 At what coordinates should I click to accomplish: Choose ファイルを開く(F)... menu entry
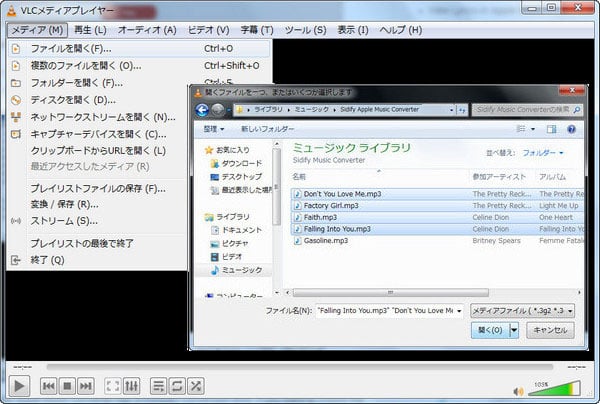click(x=139, y=49)
